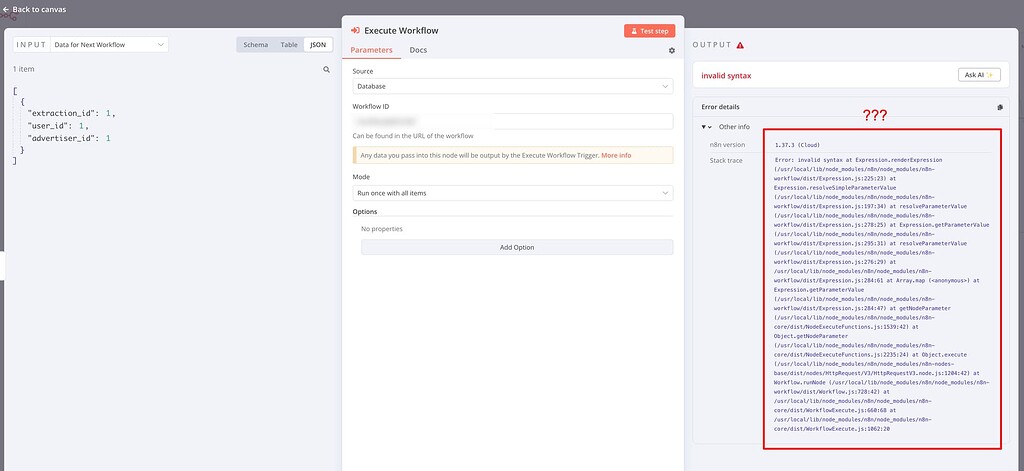Image resolution: width=1024 pixels, height=471 pixels.
Task: Open the More info link
Action: [616, 155]
